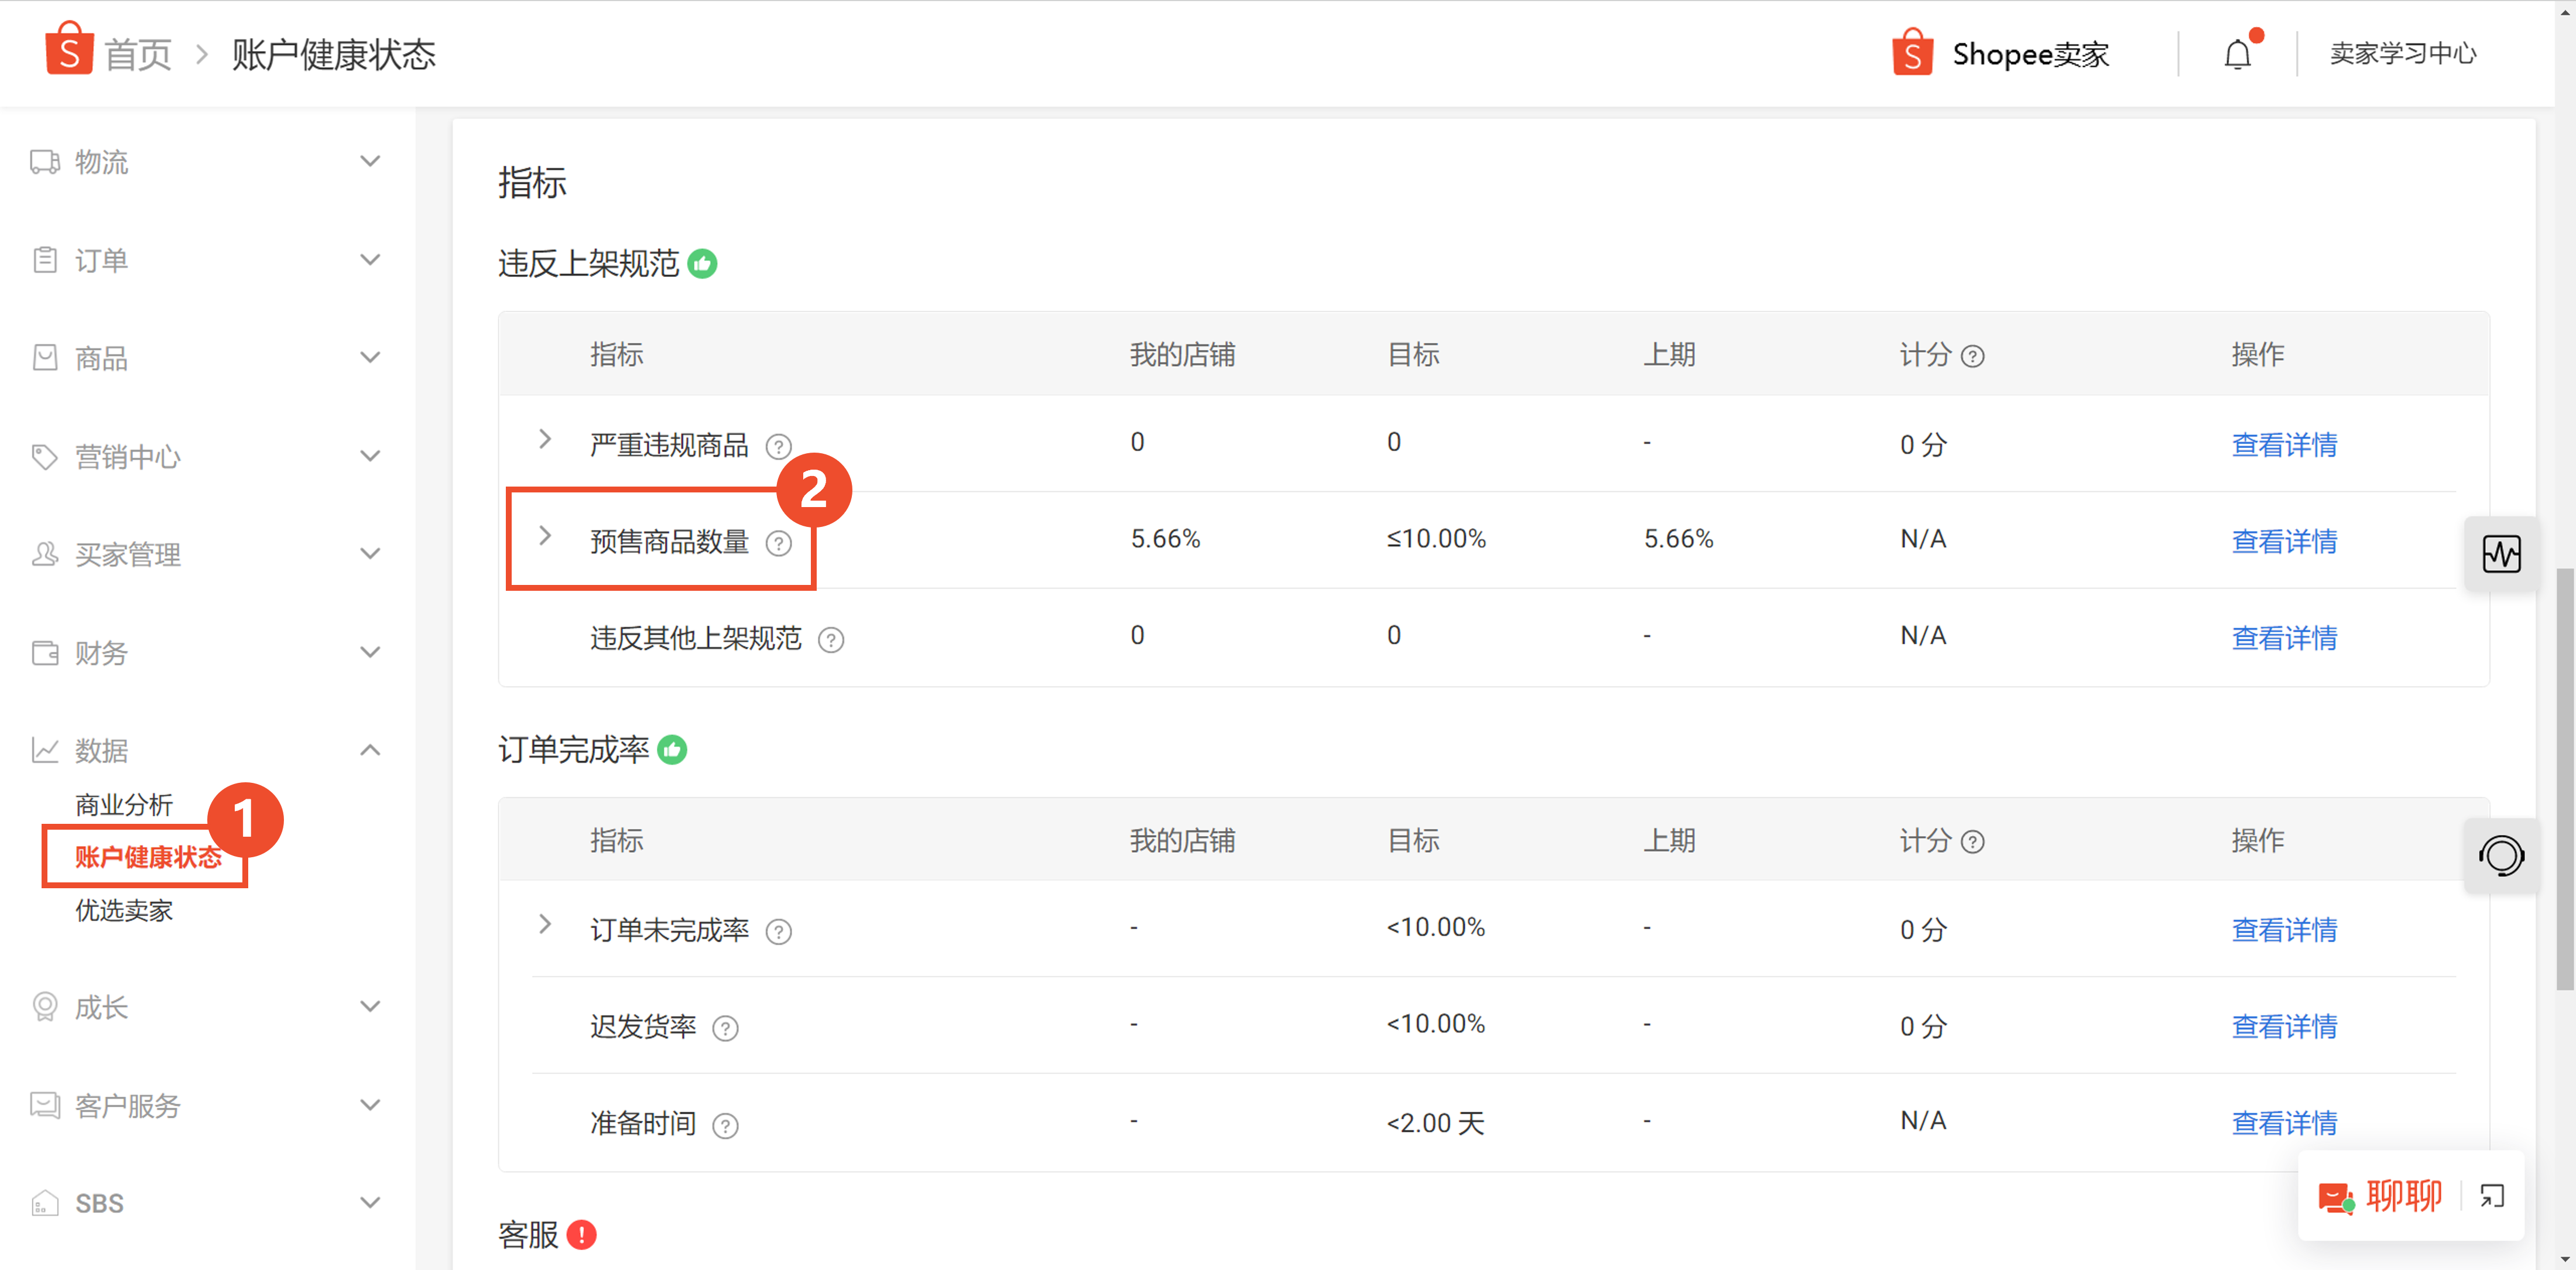Image resolution: width=2576 pixels, height=1270 pixels.
Task: Open the notification bell with red dot
Action: [x=2237, y=54]
